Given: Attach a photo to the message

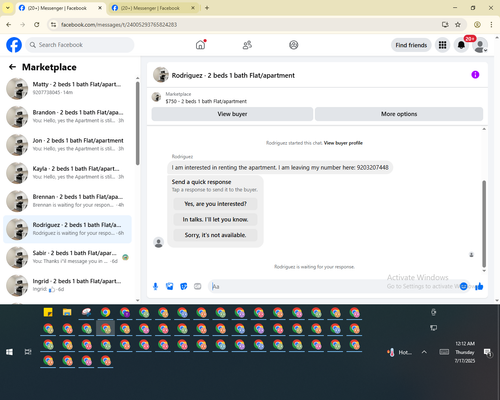Looking at the screenshot, I should click(169, 286).
